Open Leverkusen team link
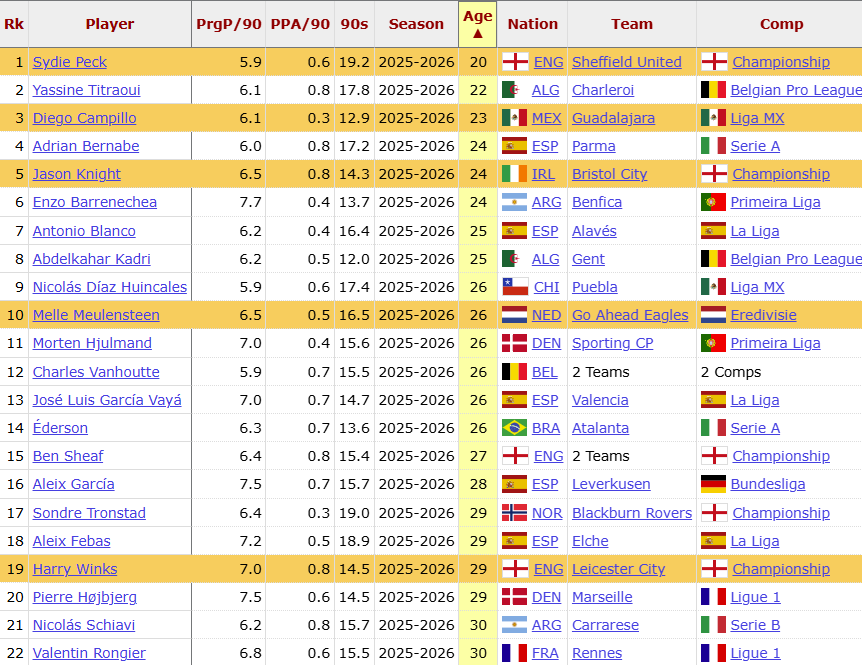The image size is (862, 665). coord(611,484)
